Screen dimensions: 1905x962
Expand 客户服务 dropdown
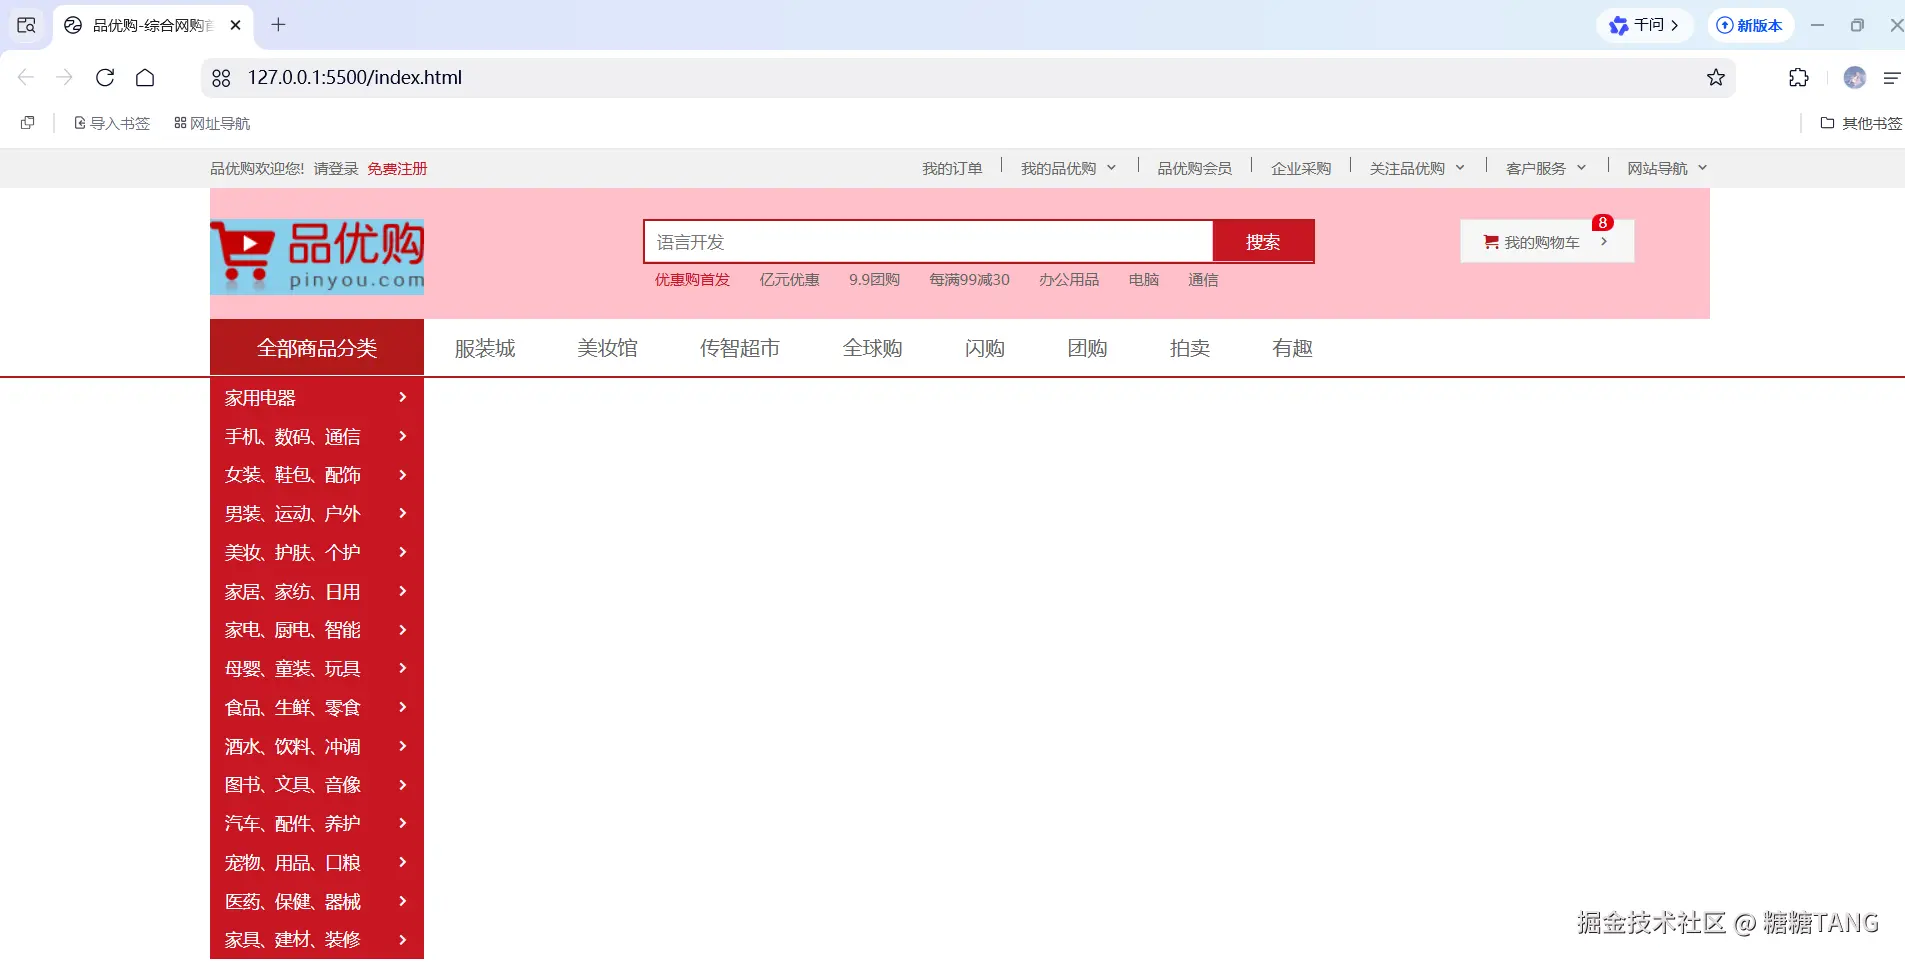point(1546,169)
